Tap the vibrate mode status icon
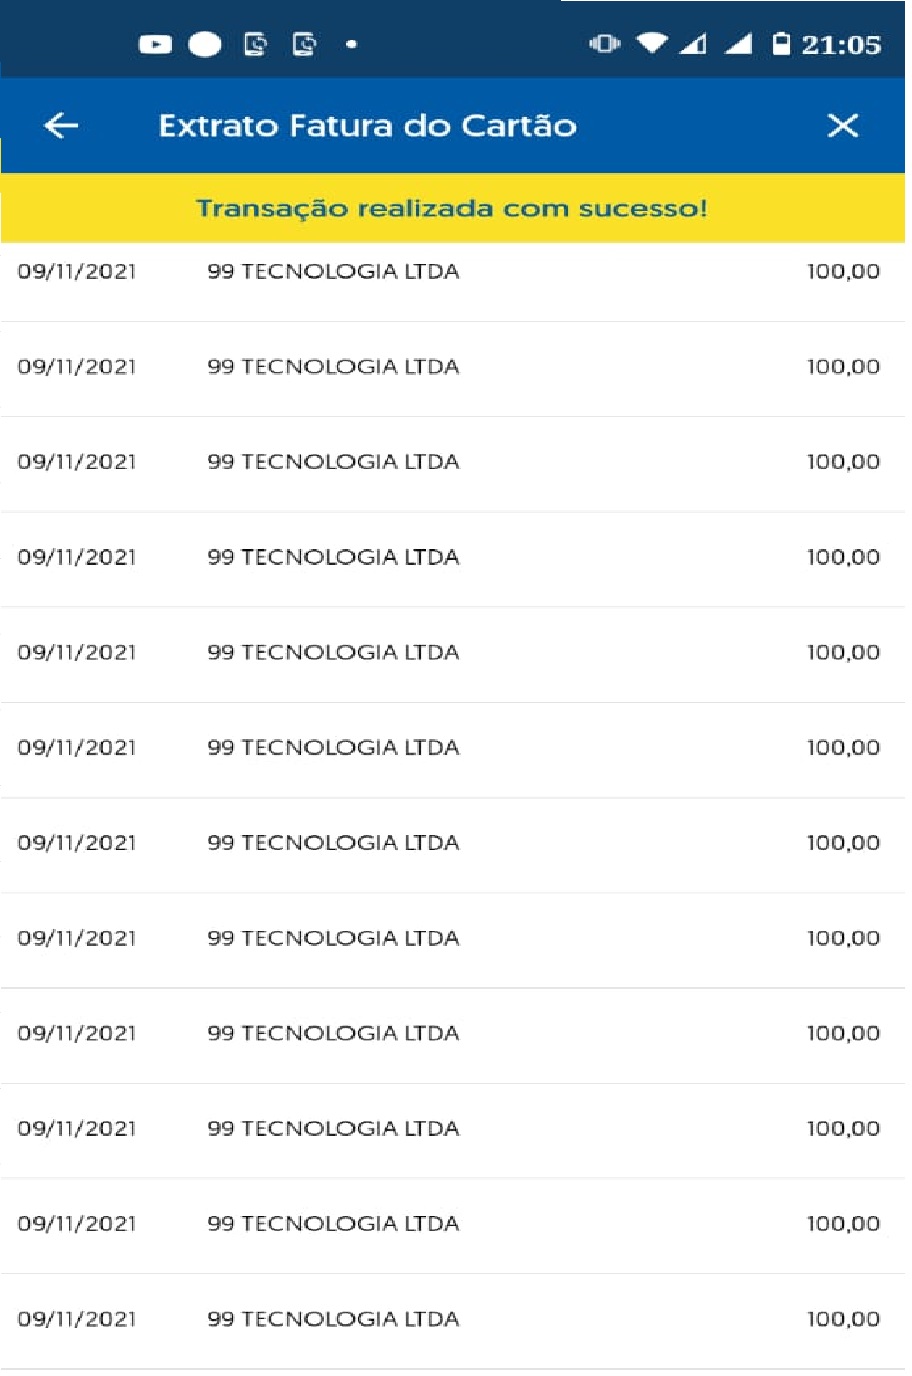The image size is (912, 1376). coord(604,44)
